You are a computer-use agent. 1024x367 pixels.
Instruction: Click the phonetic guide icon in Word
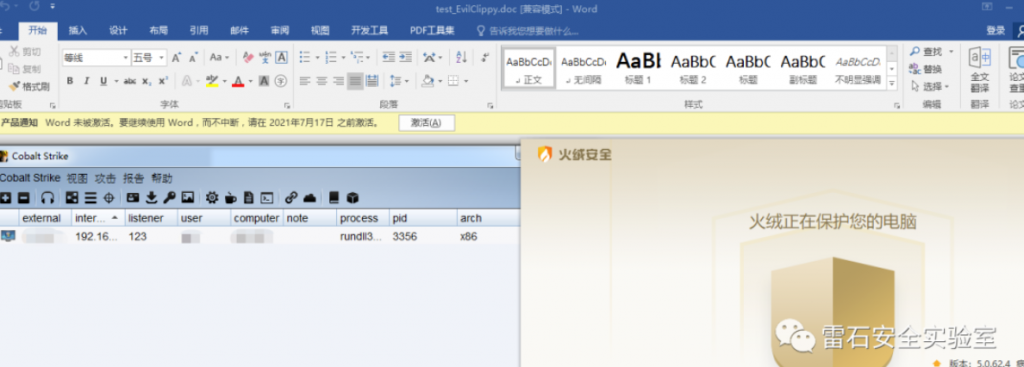pos(265,57)
